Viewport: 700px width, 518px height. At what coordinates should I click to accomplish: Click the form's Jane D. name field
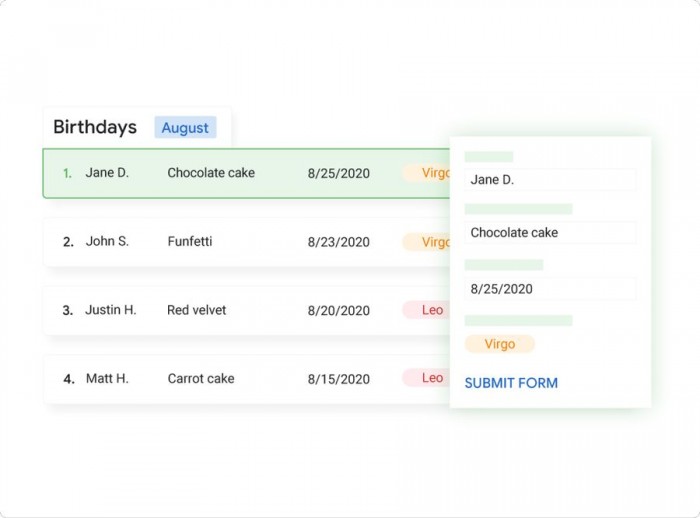[550, 180]
